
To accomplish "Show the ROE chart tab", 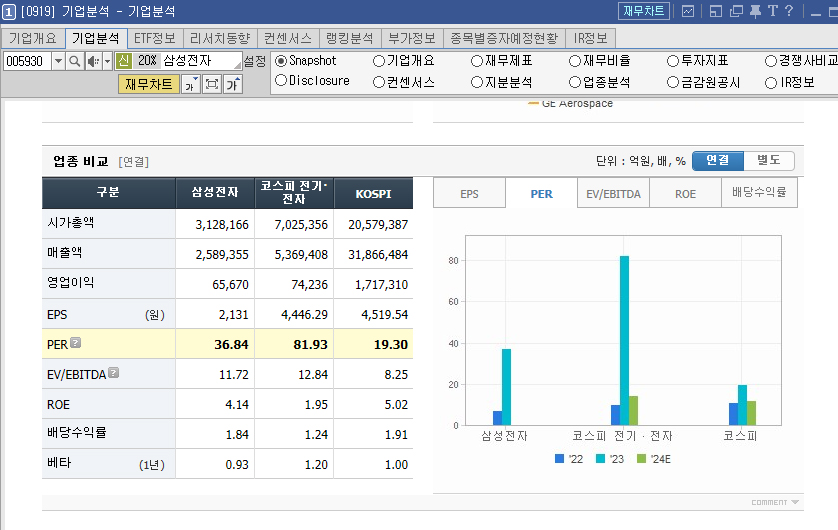I will pos(685,193).
